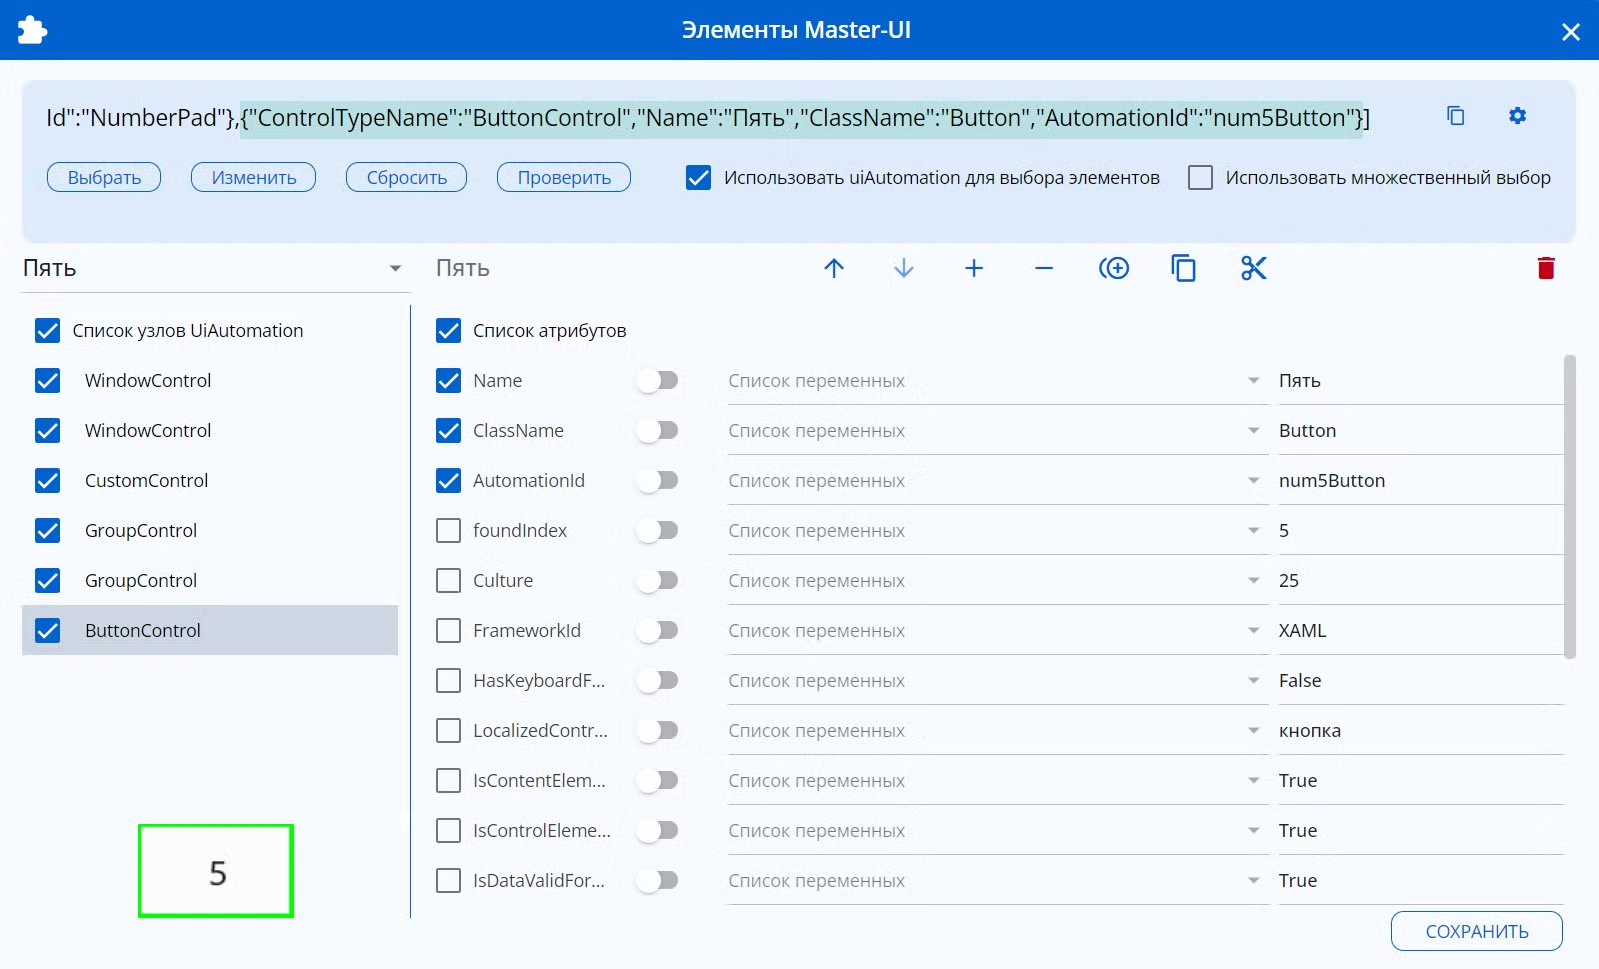Check the foundIndex attribute checkbox
Image resolution: width=1599 pixels, height=969 pixels.
(x=449, y=531)
